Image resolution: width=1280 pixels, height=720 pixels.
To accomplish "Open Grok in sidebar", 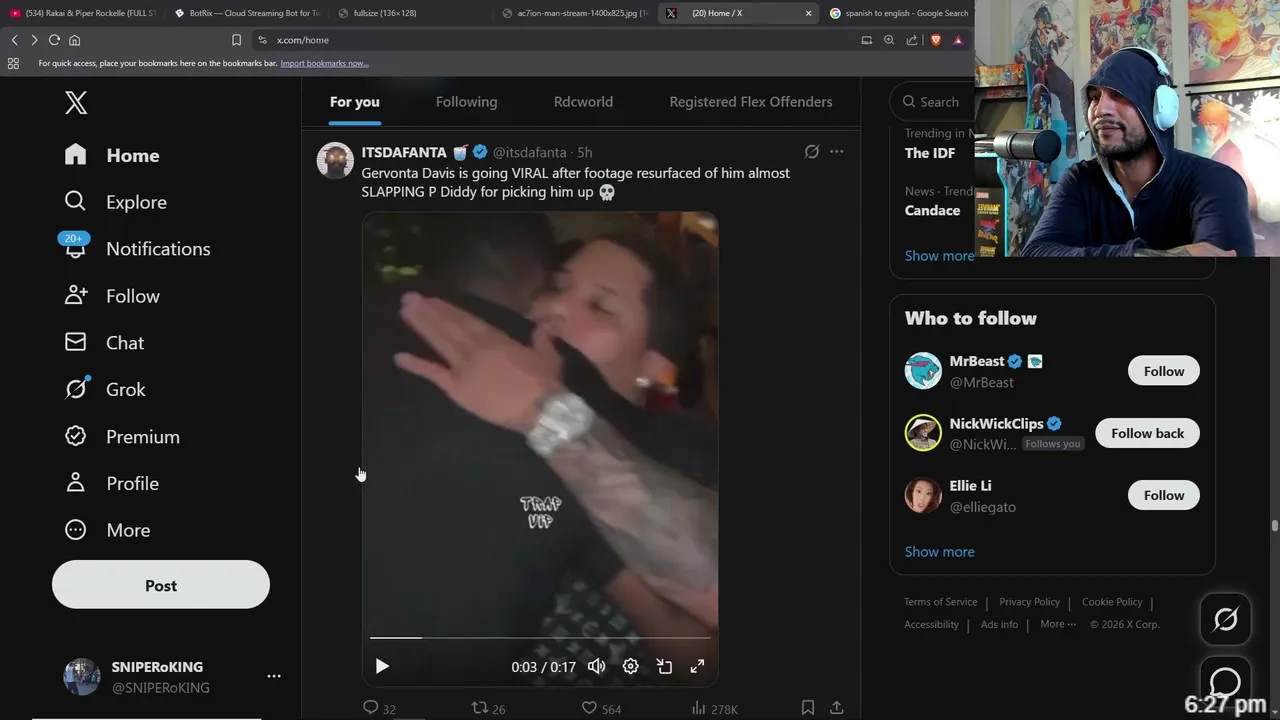I will pos(105,390).
